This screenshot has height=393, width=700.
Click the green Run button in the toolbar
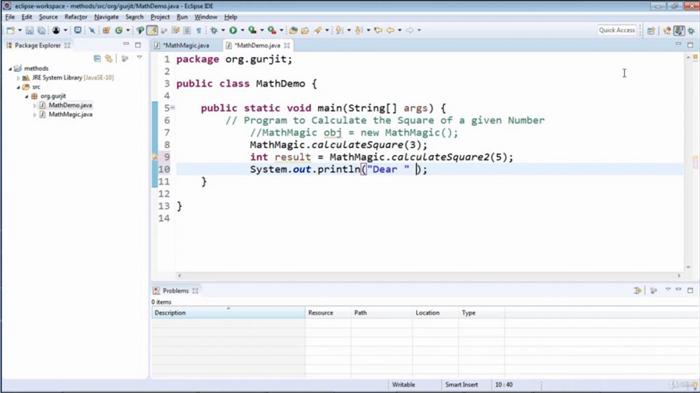[233, 30]
